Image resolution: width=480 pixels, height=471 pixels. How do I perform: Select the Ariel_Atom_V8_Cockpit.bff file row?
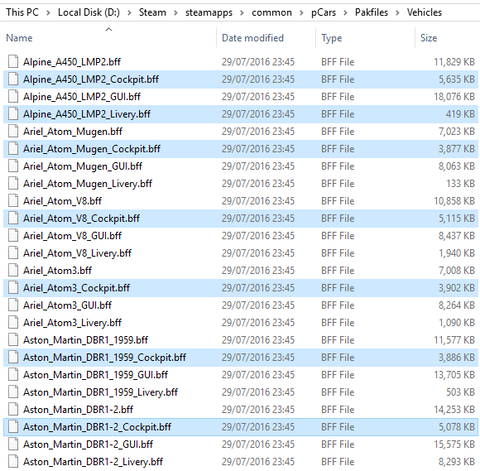[x=240, y=218]
